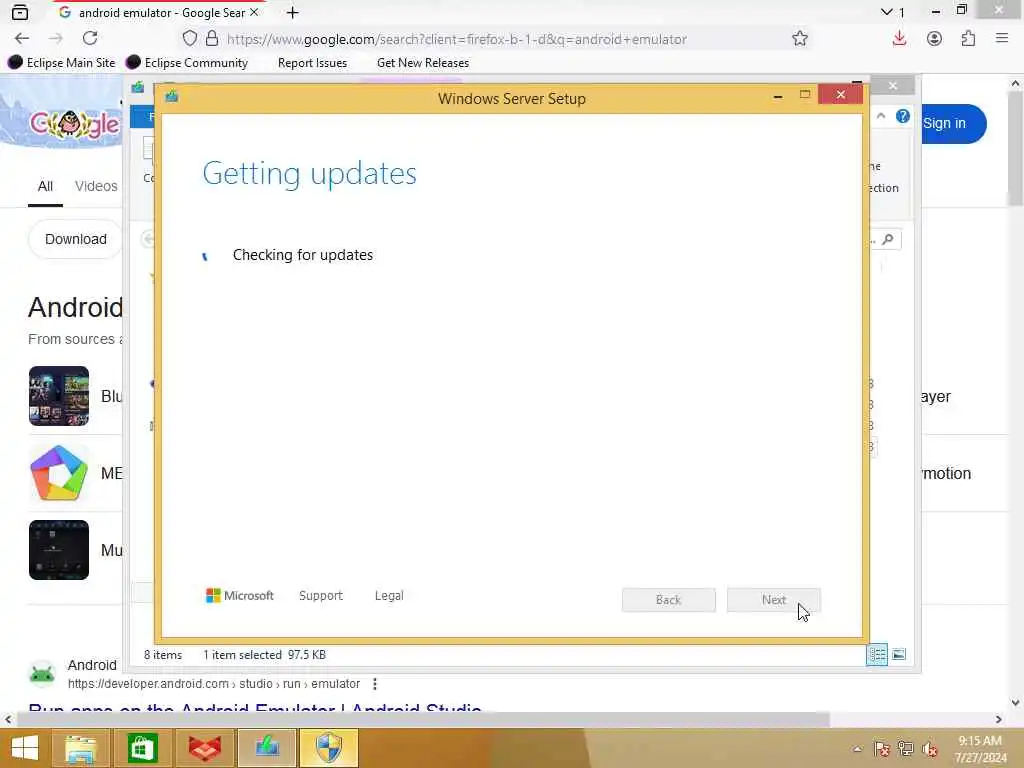Open the Windows Store taskbar icon
1024x768 pixels.
[x=143, y=748]
